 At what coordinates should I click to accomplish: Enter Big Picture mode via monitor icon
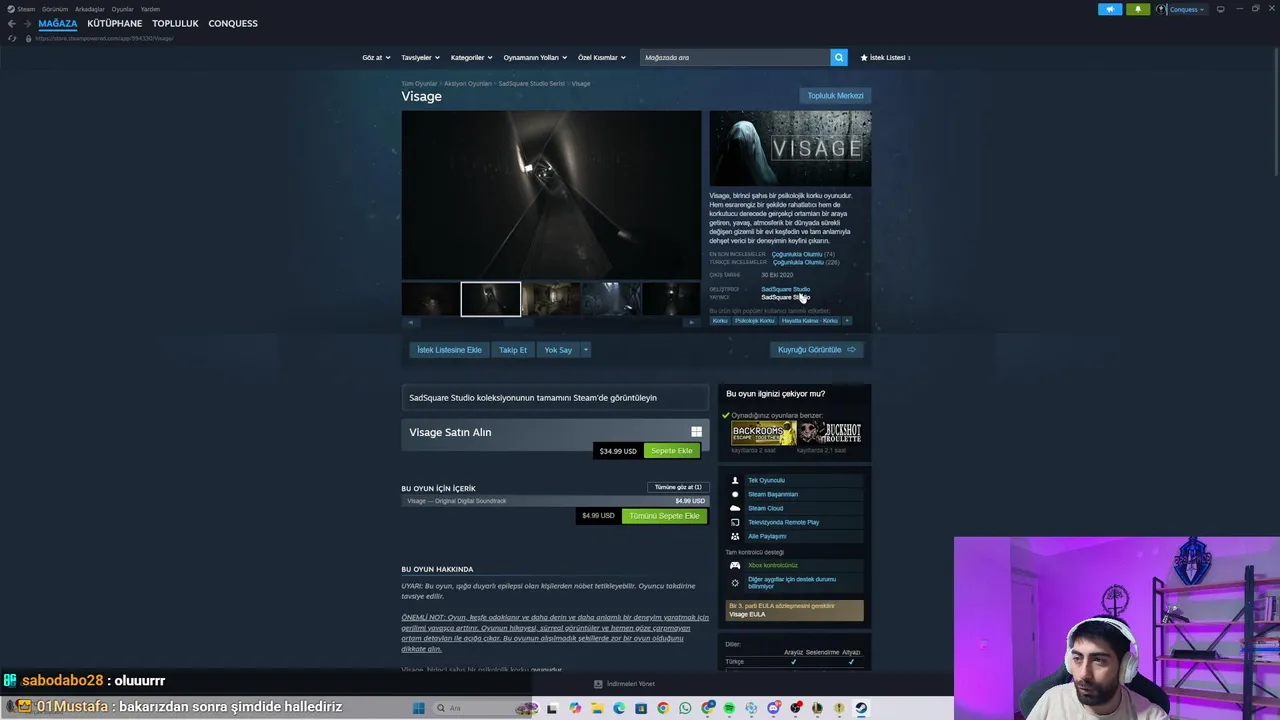(x=1220, y=9)
